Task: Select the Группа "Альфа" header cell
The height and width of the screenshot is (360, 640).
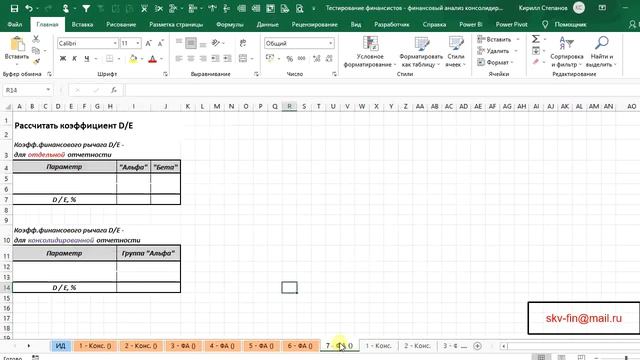Action: (149, 253)
